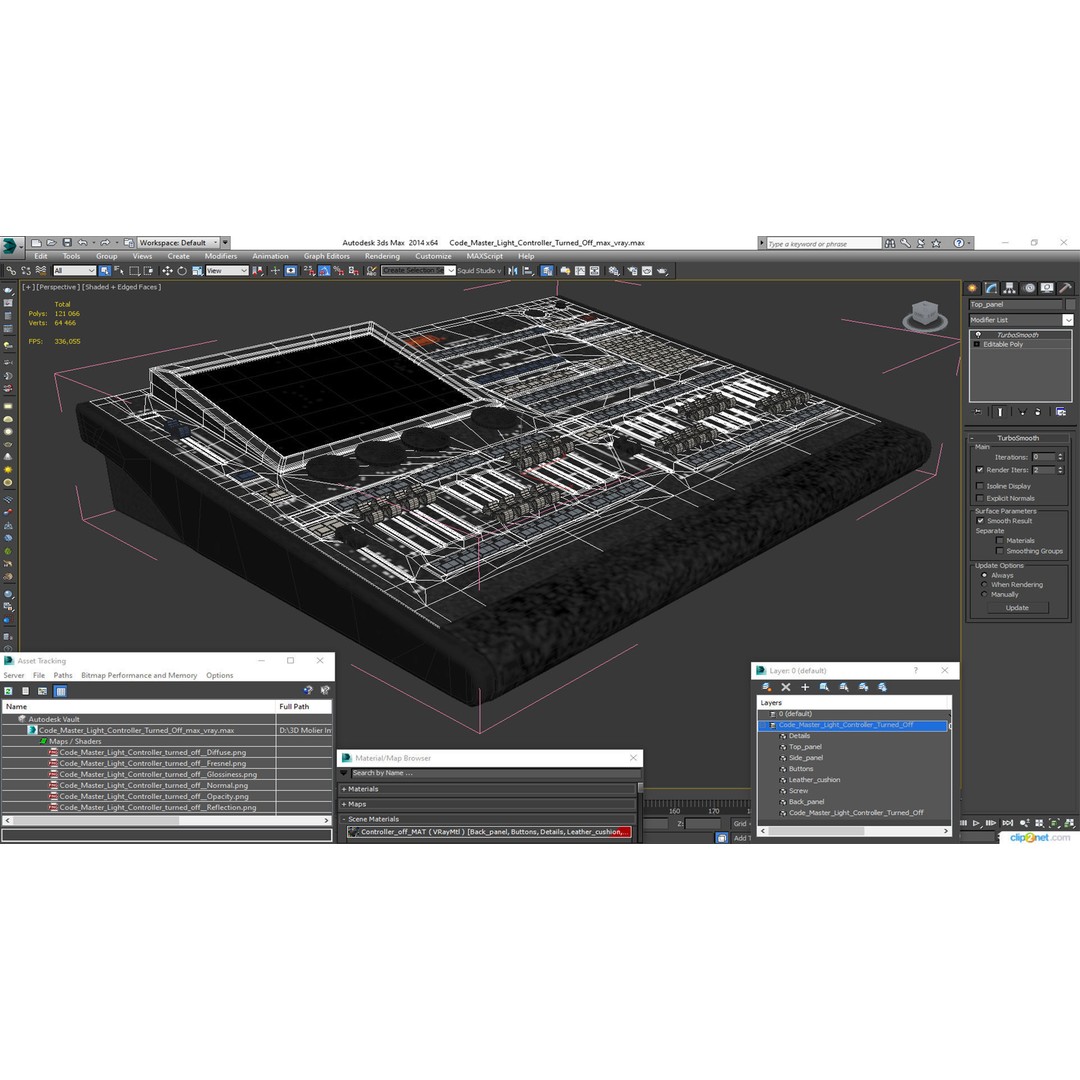1080x1080 pixels.
Task: Enable Separate by Smoothing Groups checkbox
Action: coord(999,551)
